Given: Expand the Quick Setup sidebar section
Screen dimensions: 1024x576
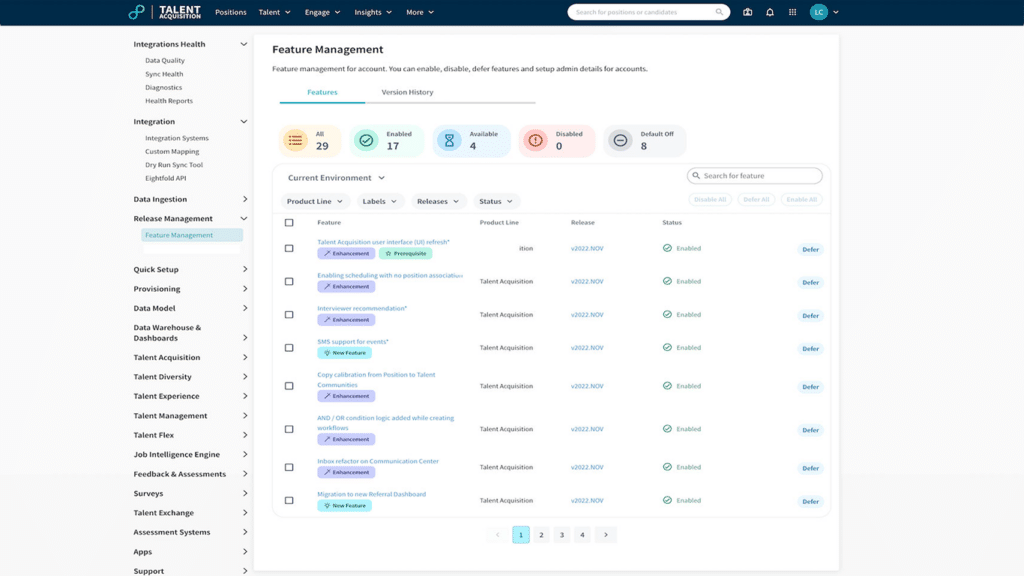Looking at the screenshot, I should pos(245,269).
